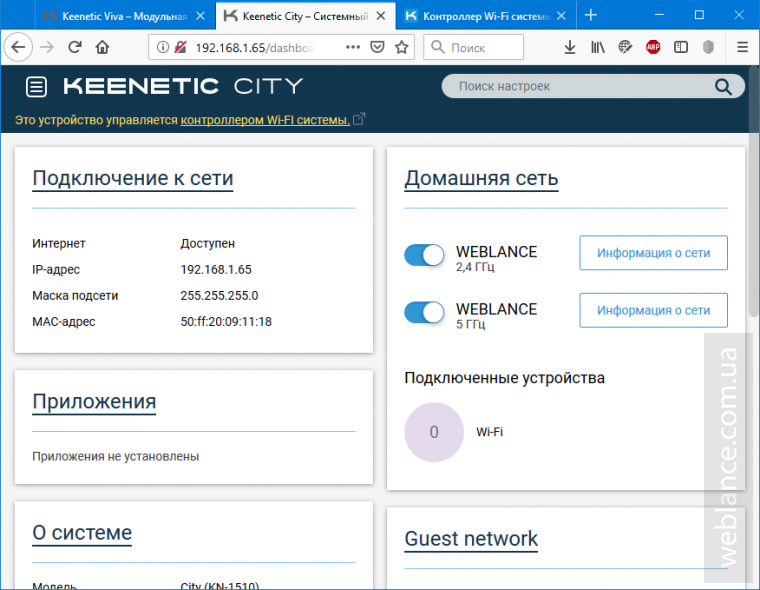The width and height of the screenshot is (760, 590).
Task: Open the browser home page
Action: (102, 47)
